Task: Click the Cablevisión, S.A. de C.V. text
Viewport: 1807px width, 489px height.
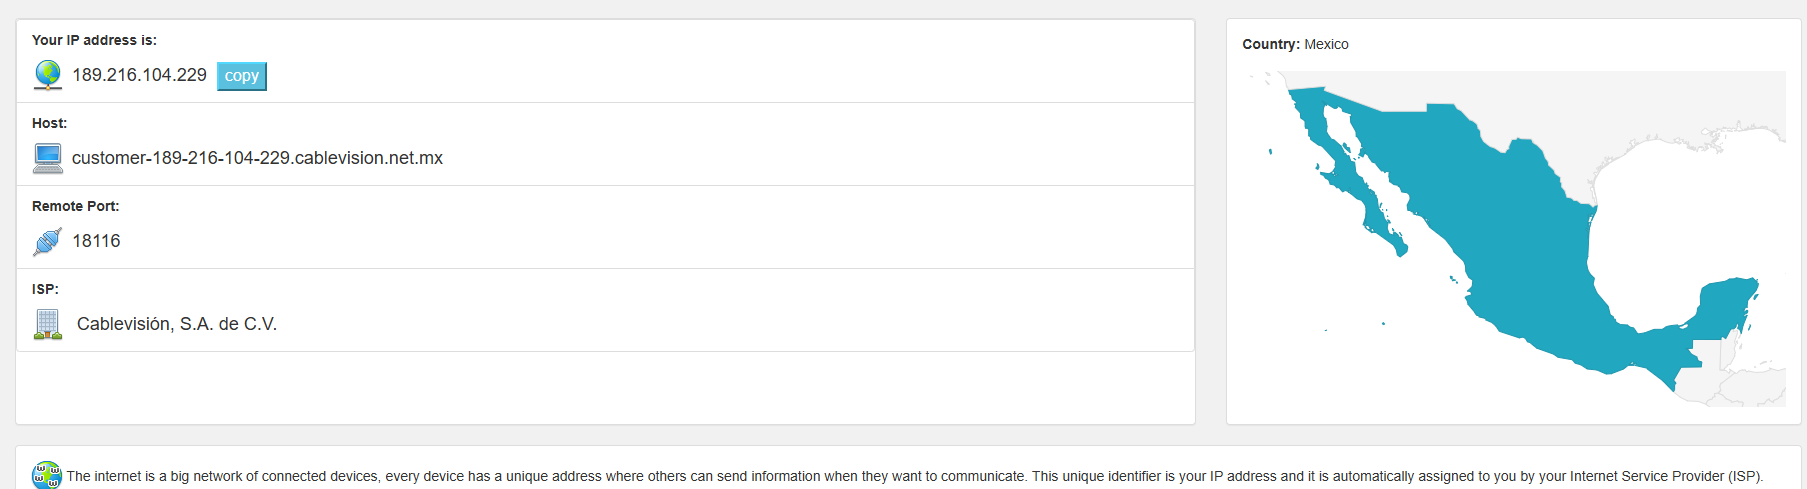Action: point(177,324)
